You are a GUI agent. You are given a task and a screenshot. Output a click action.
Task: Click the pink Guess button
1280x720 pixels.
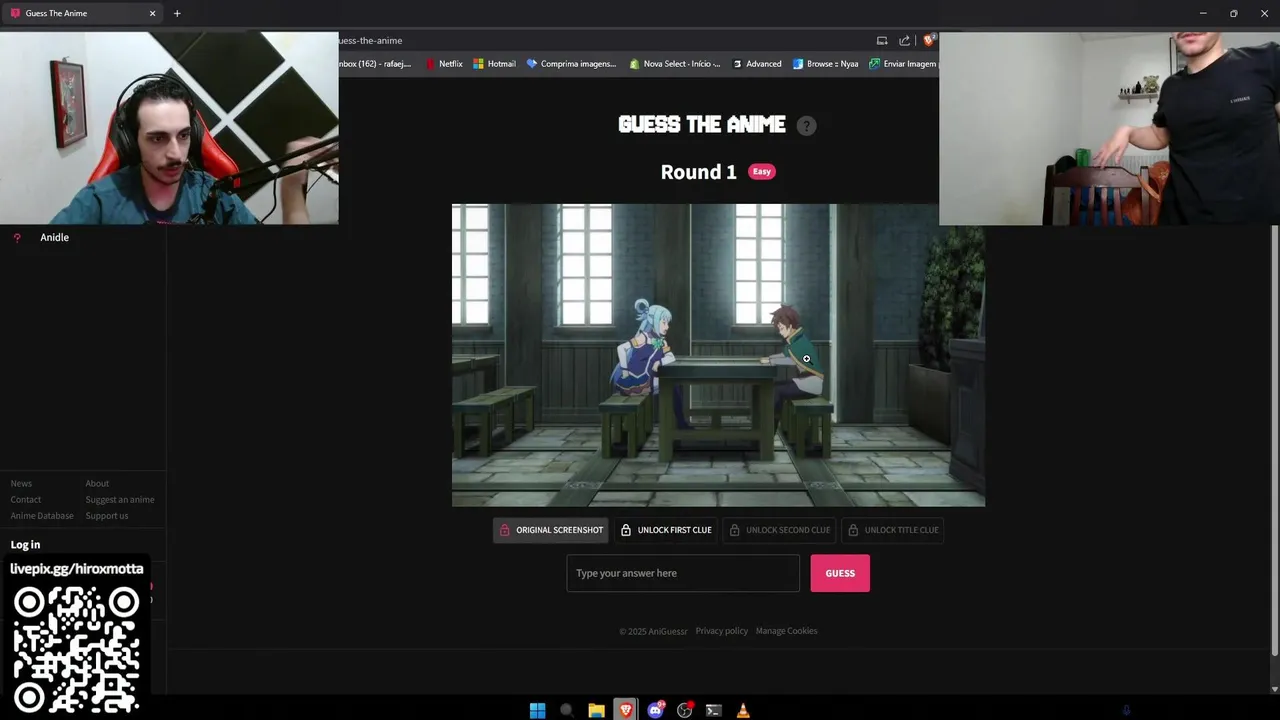click(840, 573)
